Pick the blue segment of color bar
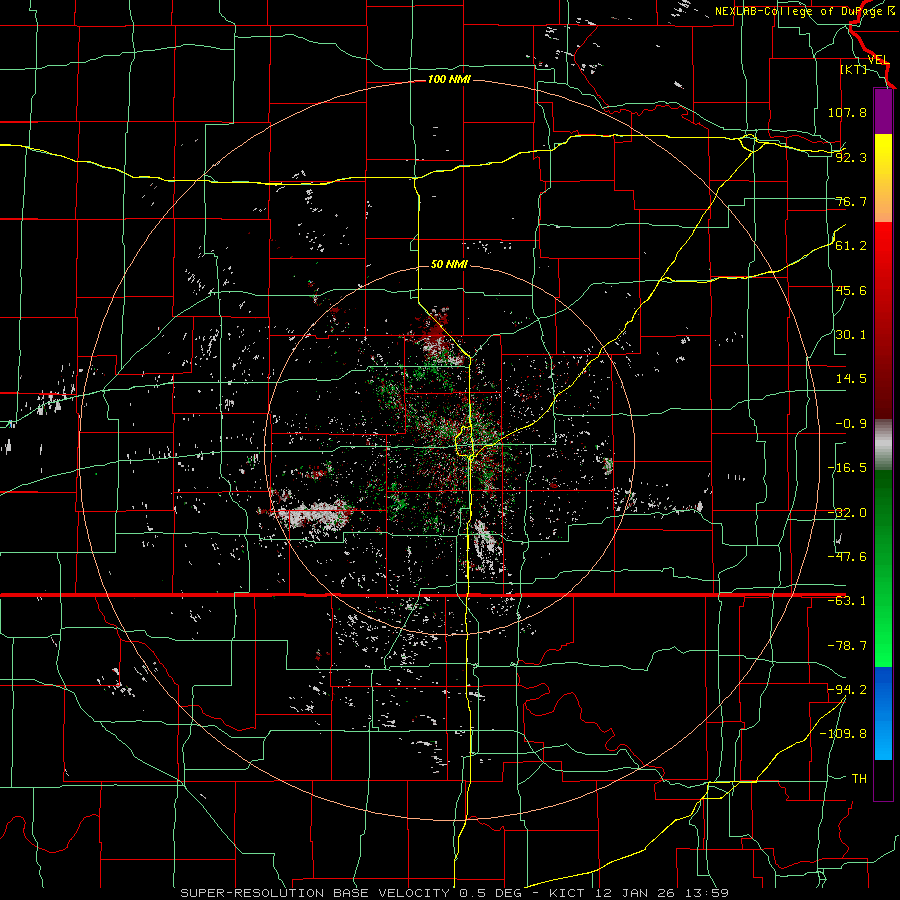The height and width of the screenshot is (900, 900). 883,713
